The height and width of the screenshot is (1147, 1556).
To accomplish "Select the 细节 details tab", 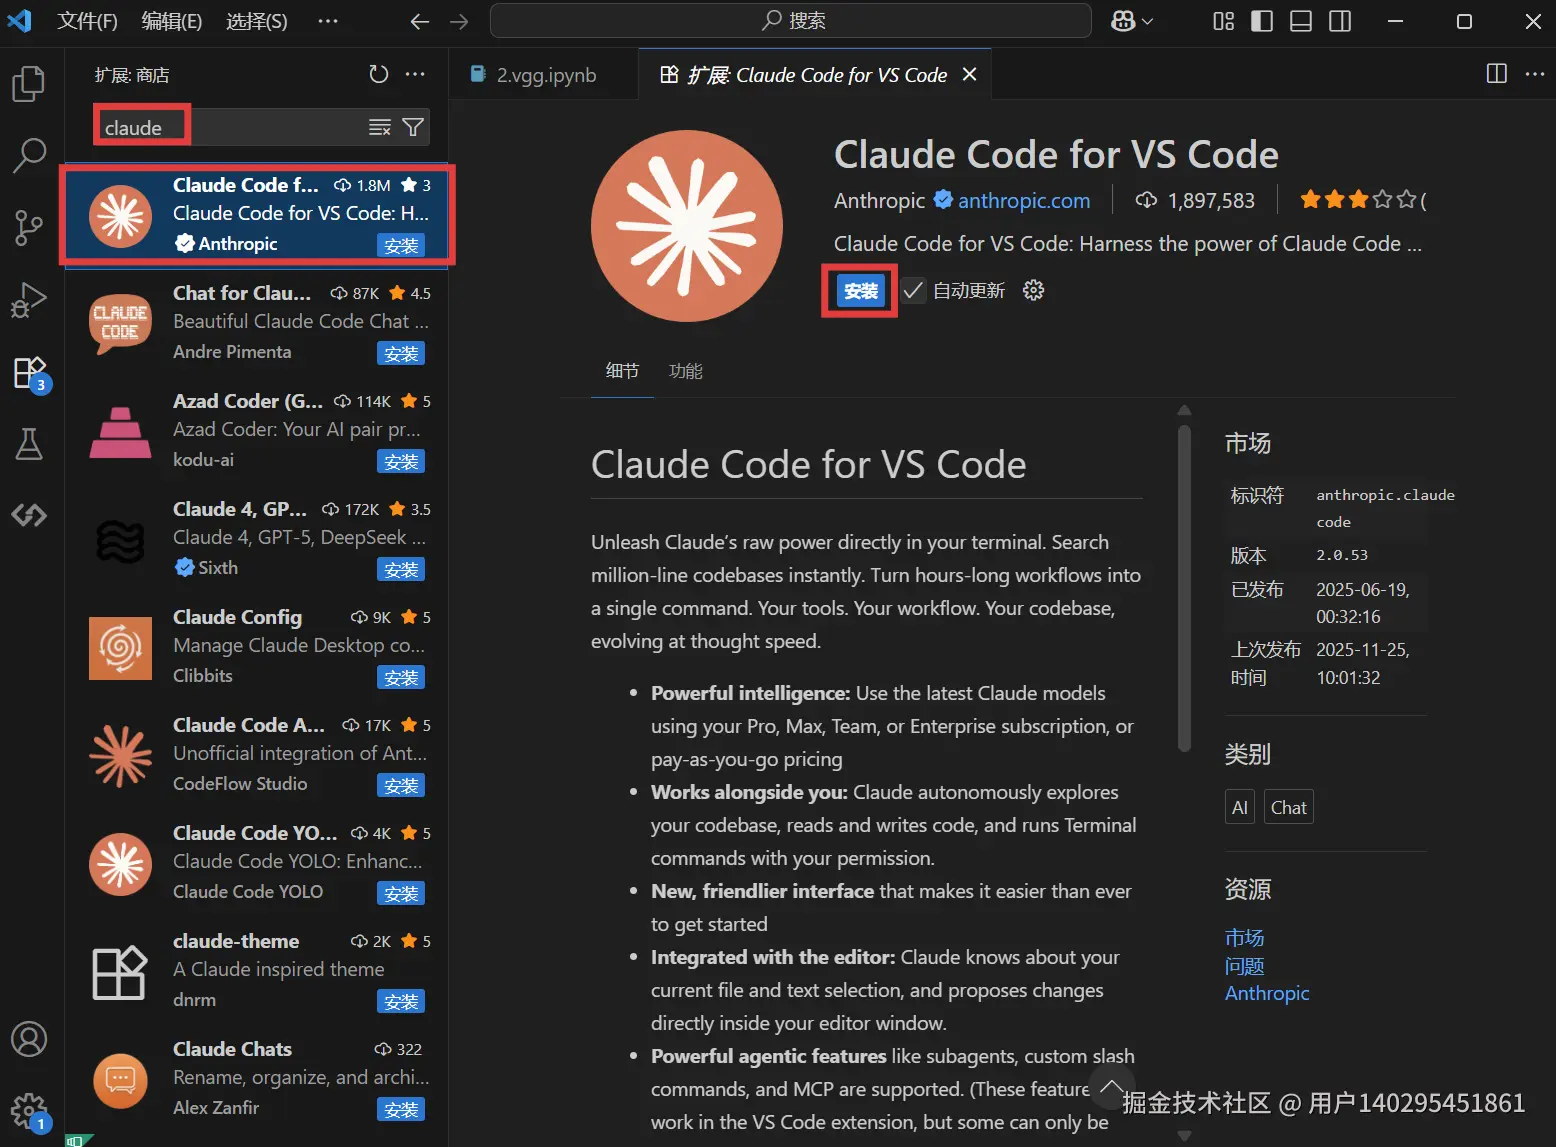I will (622, 371).
